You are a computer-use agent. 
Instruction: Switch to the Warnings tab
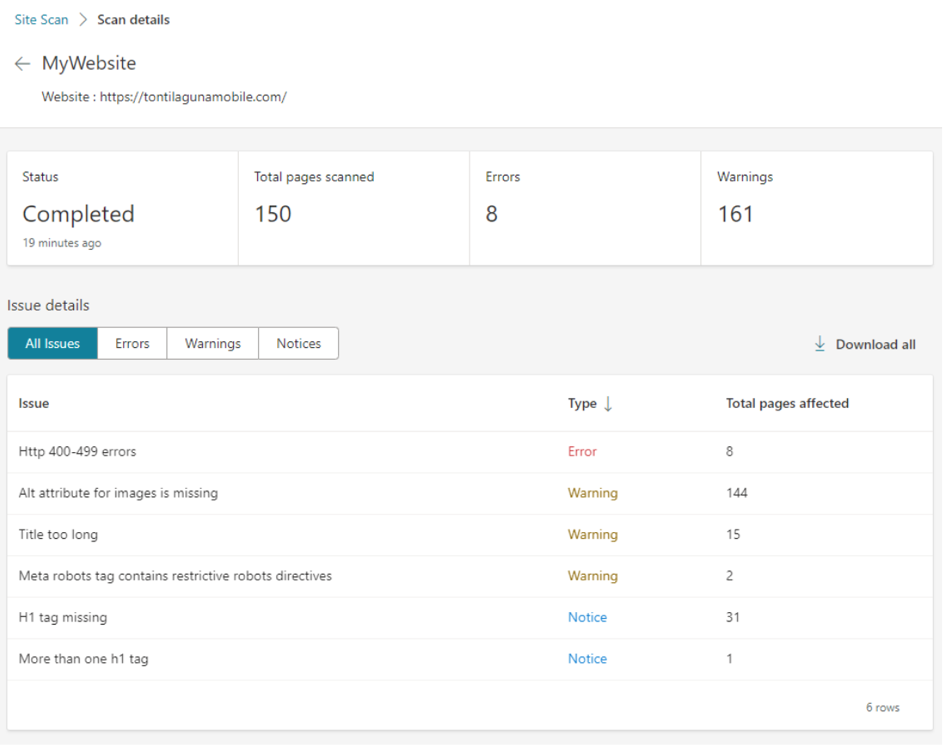[x=212, y=344]
